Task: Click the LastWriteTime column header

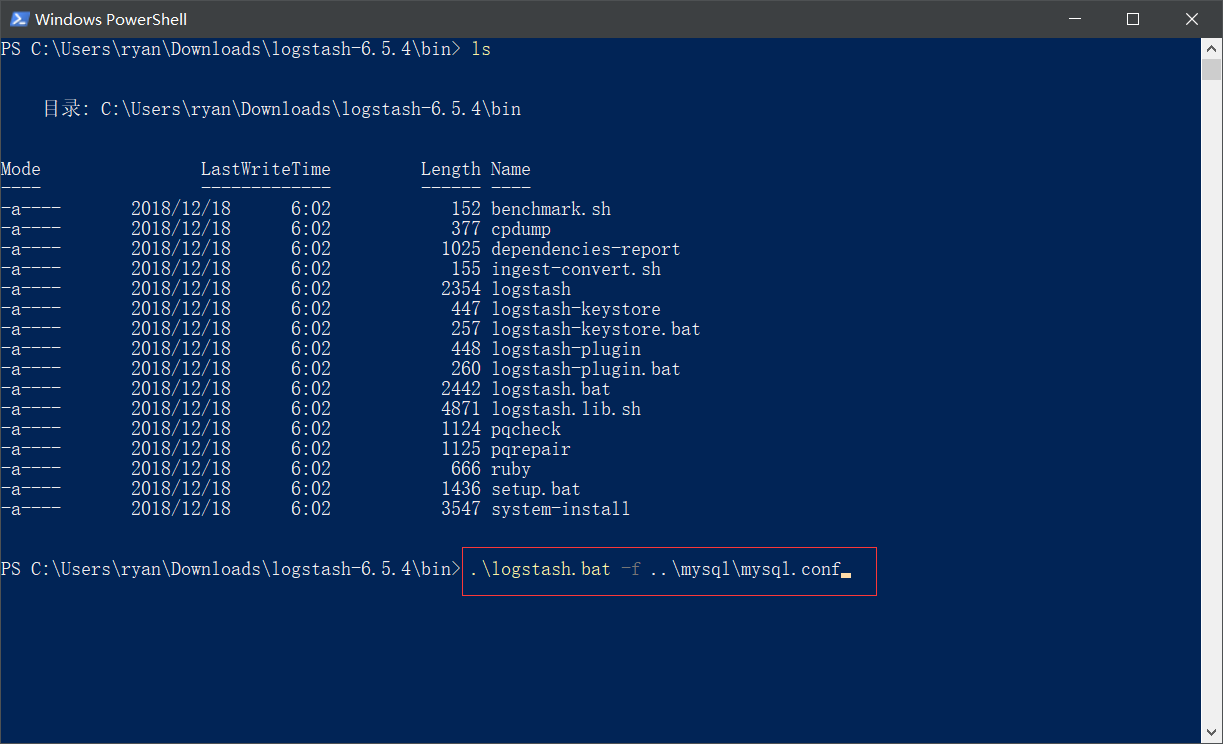Action: [x=265, y=169]
